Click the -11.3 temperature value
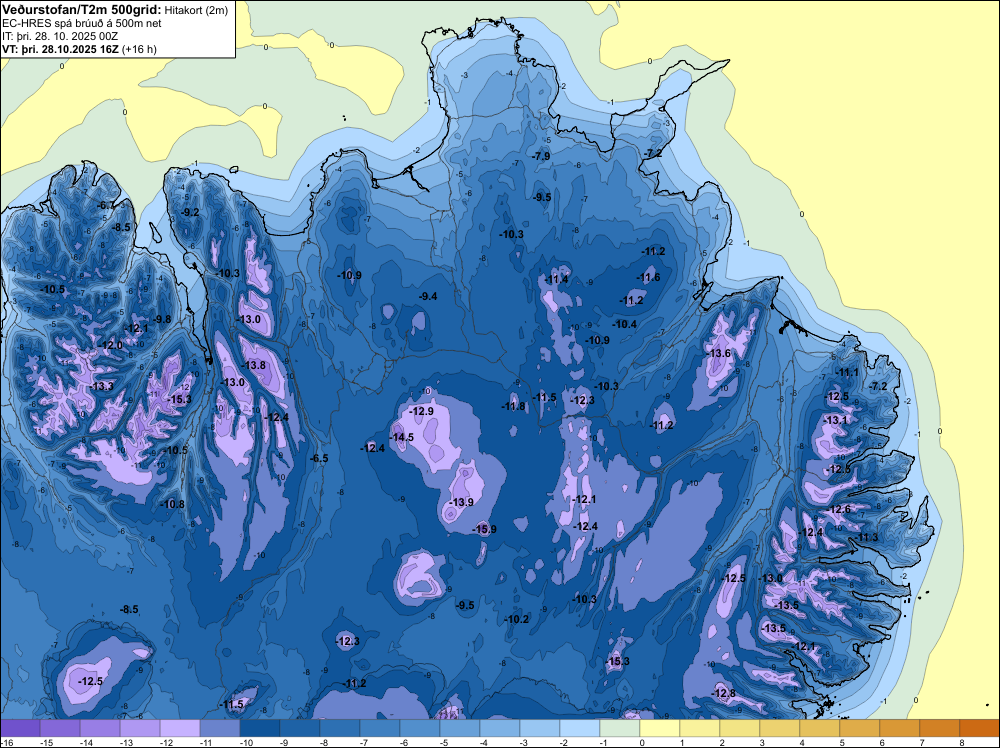This screenshot has width=1000, height=748. [x=867, y=538]
